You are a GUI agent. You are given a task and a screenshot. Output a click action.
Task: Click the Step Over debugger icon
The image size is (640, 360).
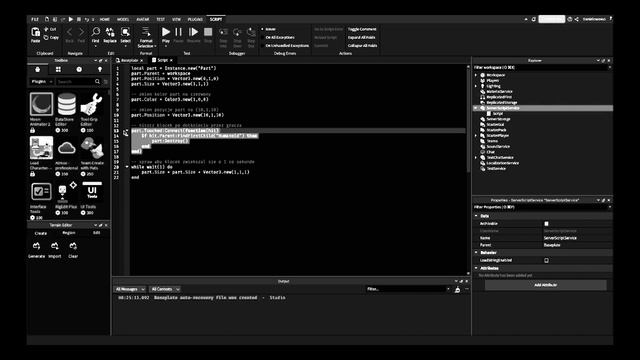pos(237,32)
